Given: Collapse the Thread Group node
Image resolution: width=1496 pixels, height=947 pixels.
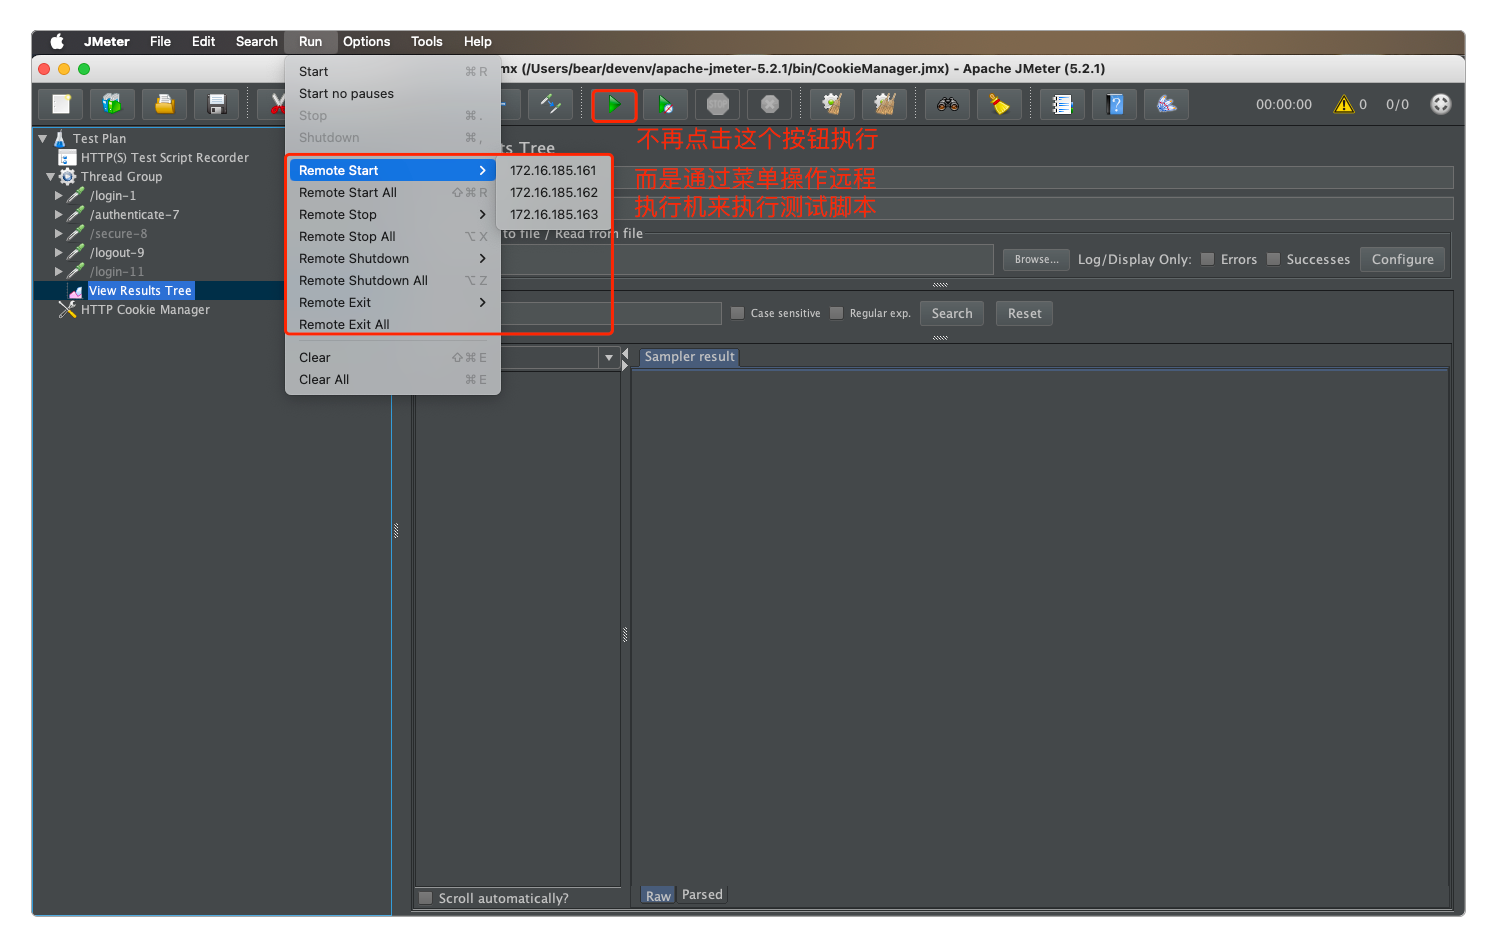Looking at the screenshot, I should coord(51,177).
